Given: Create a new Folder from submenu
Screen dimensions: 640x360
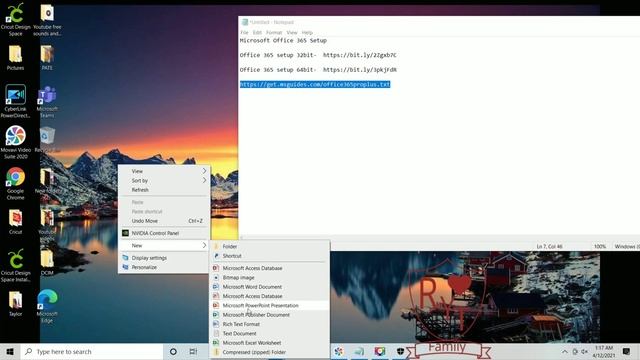Looking at the screenshot, I should [x=269, y=246].
